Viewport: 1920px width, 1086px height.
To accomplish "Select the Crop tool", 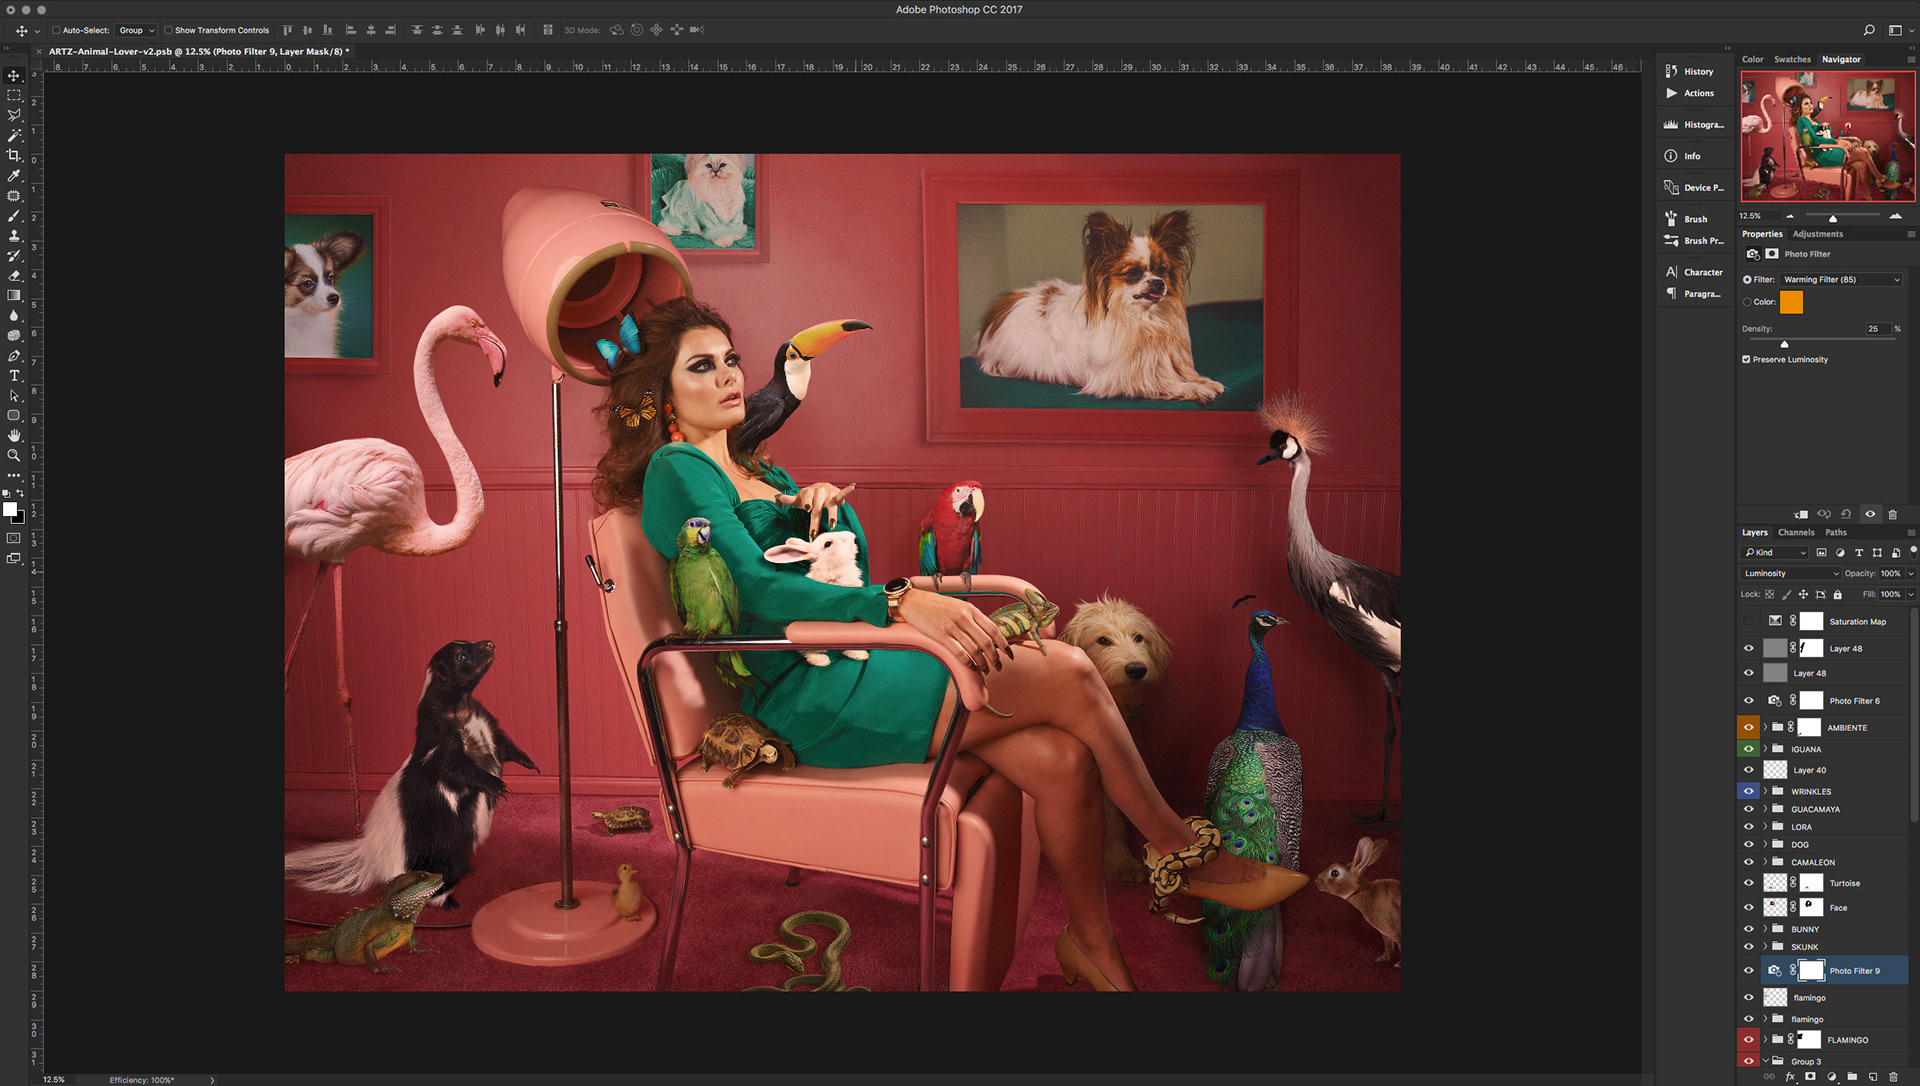I will point(14,155).
